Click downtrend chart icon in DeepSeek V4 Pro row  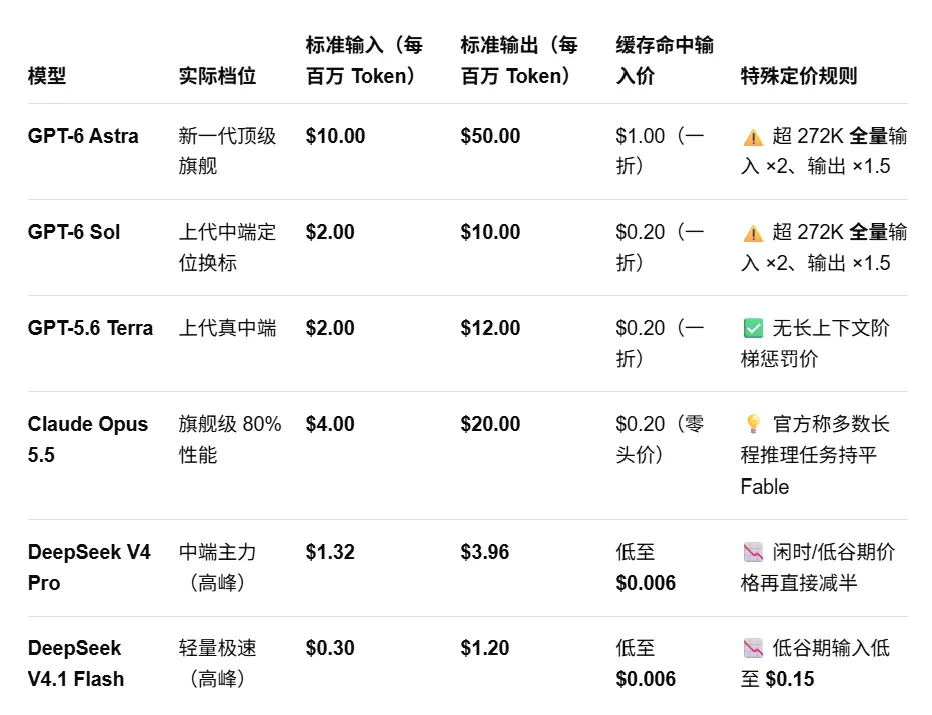tap(753, 552)
